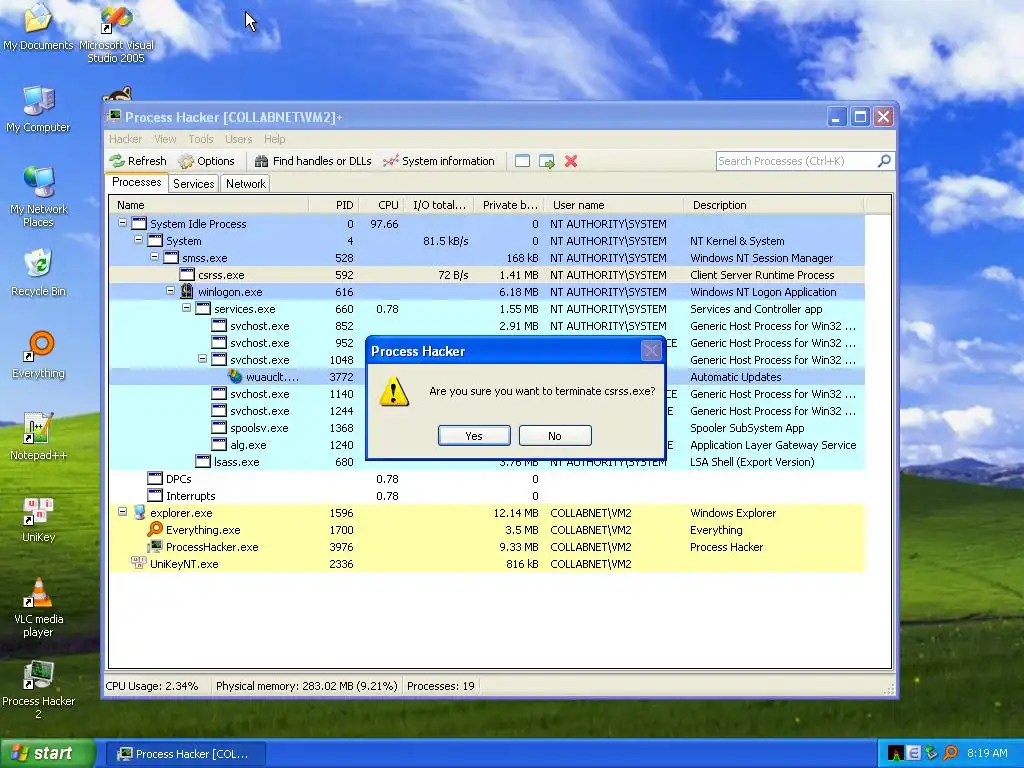This screenshot has height=768, width=1024.
Task: Switch to the Services tab
Action: [193, 184]
